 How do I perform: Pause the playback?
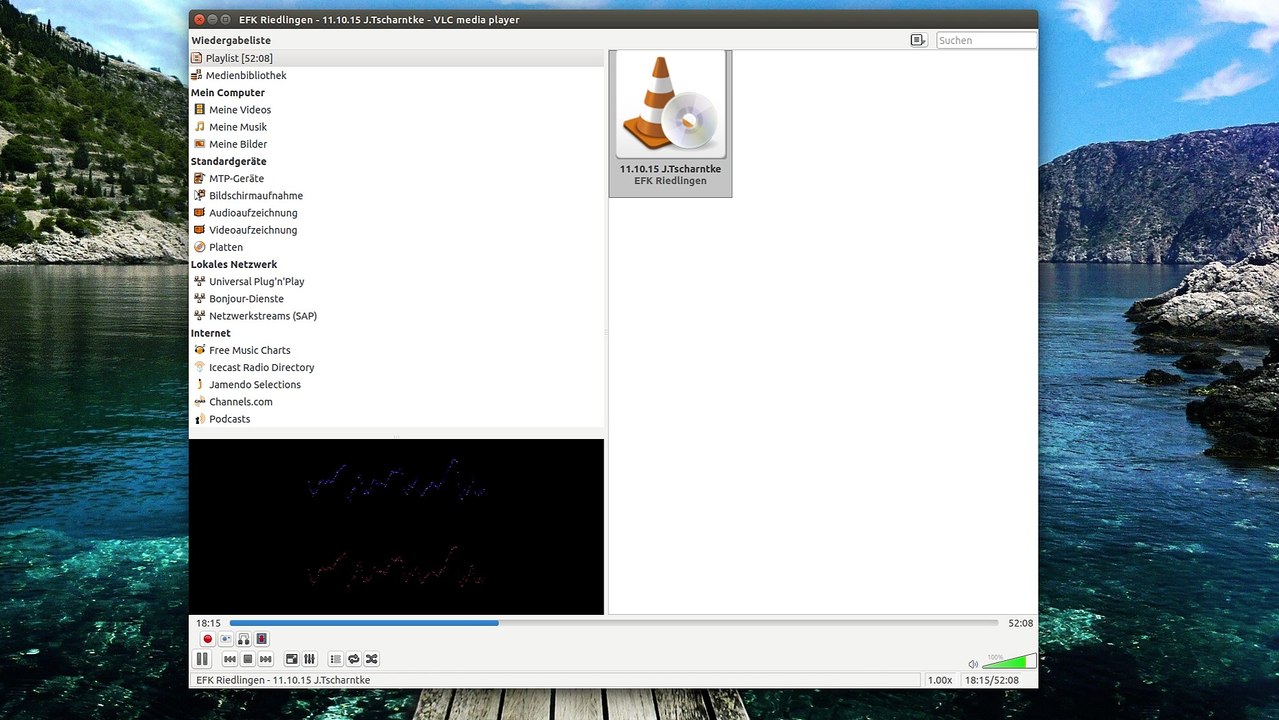(202, 659)
